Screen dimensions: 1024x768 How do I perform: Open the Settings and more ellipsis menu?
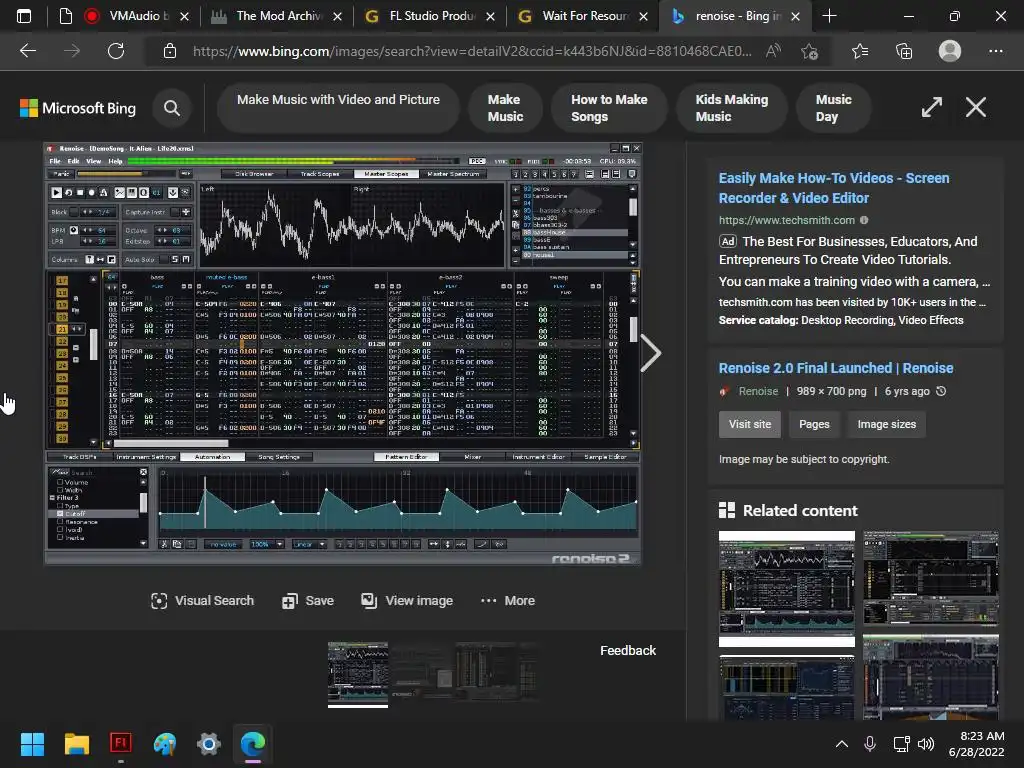coord(996,51)
